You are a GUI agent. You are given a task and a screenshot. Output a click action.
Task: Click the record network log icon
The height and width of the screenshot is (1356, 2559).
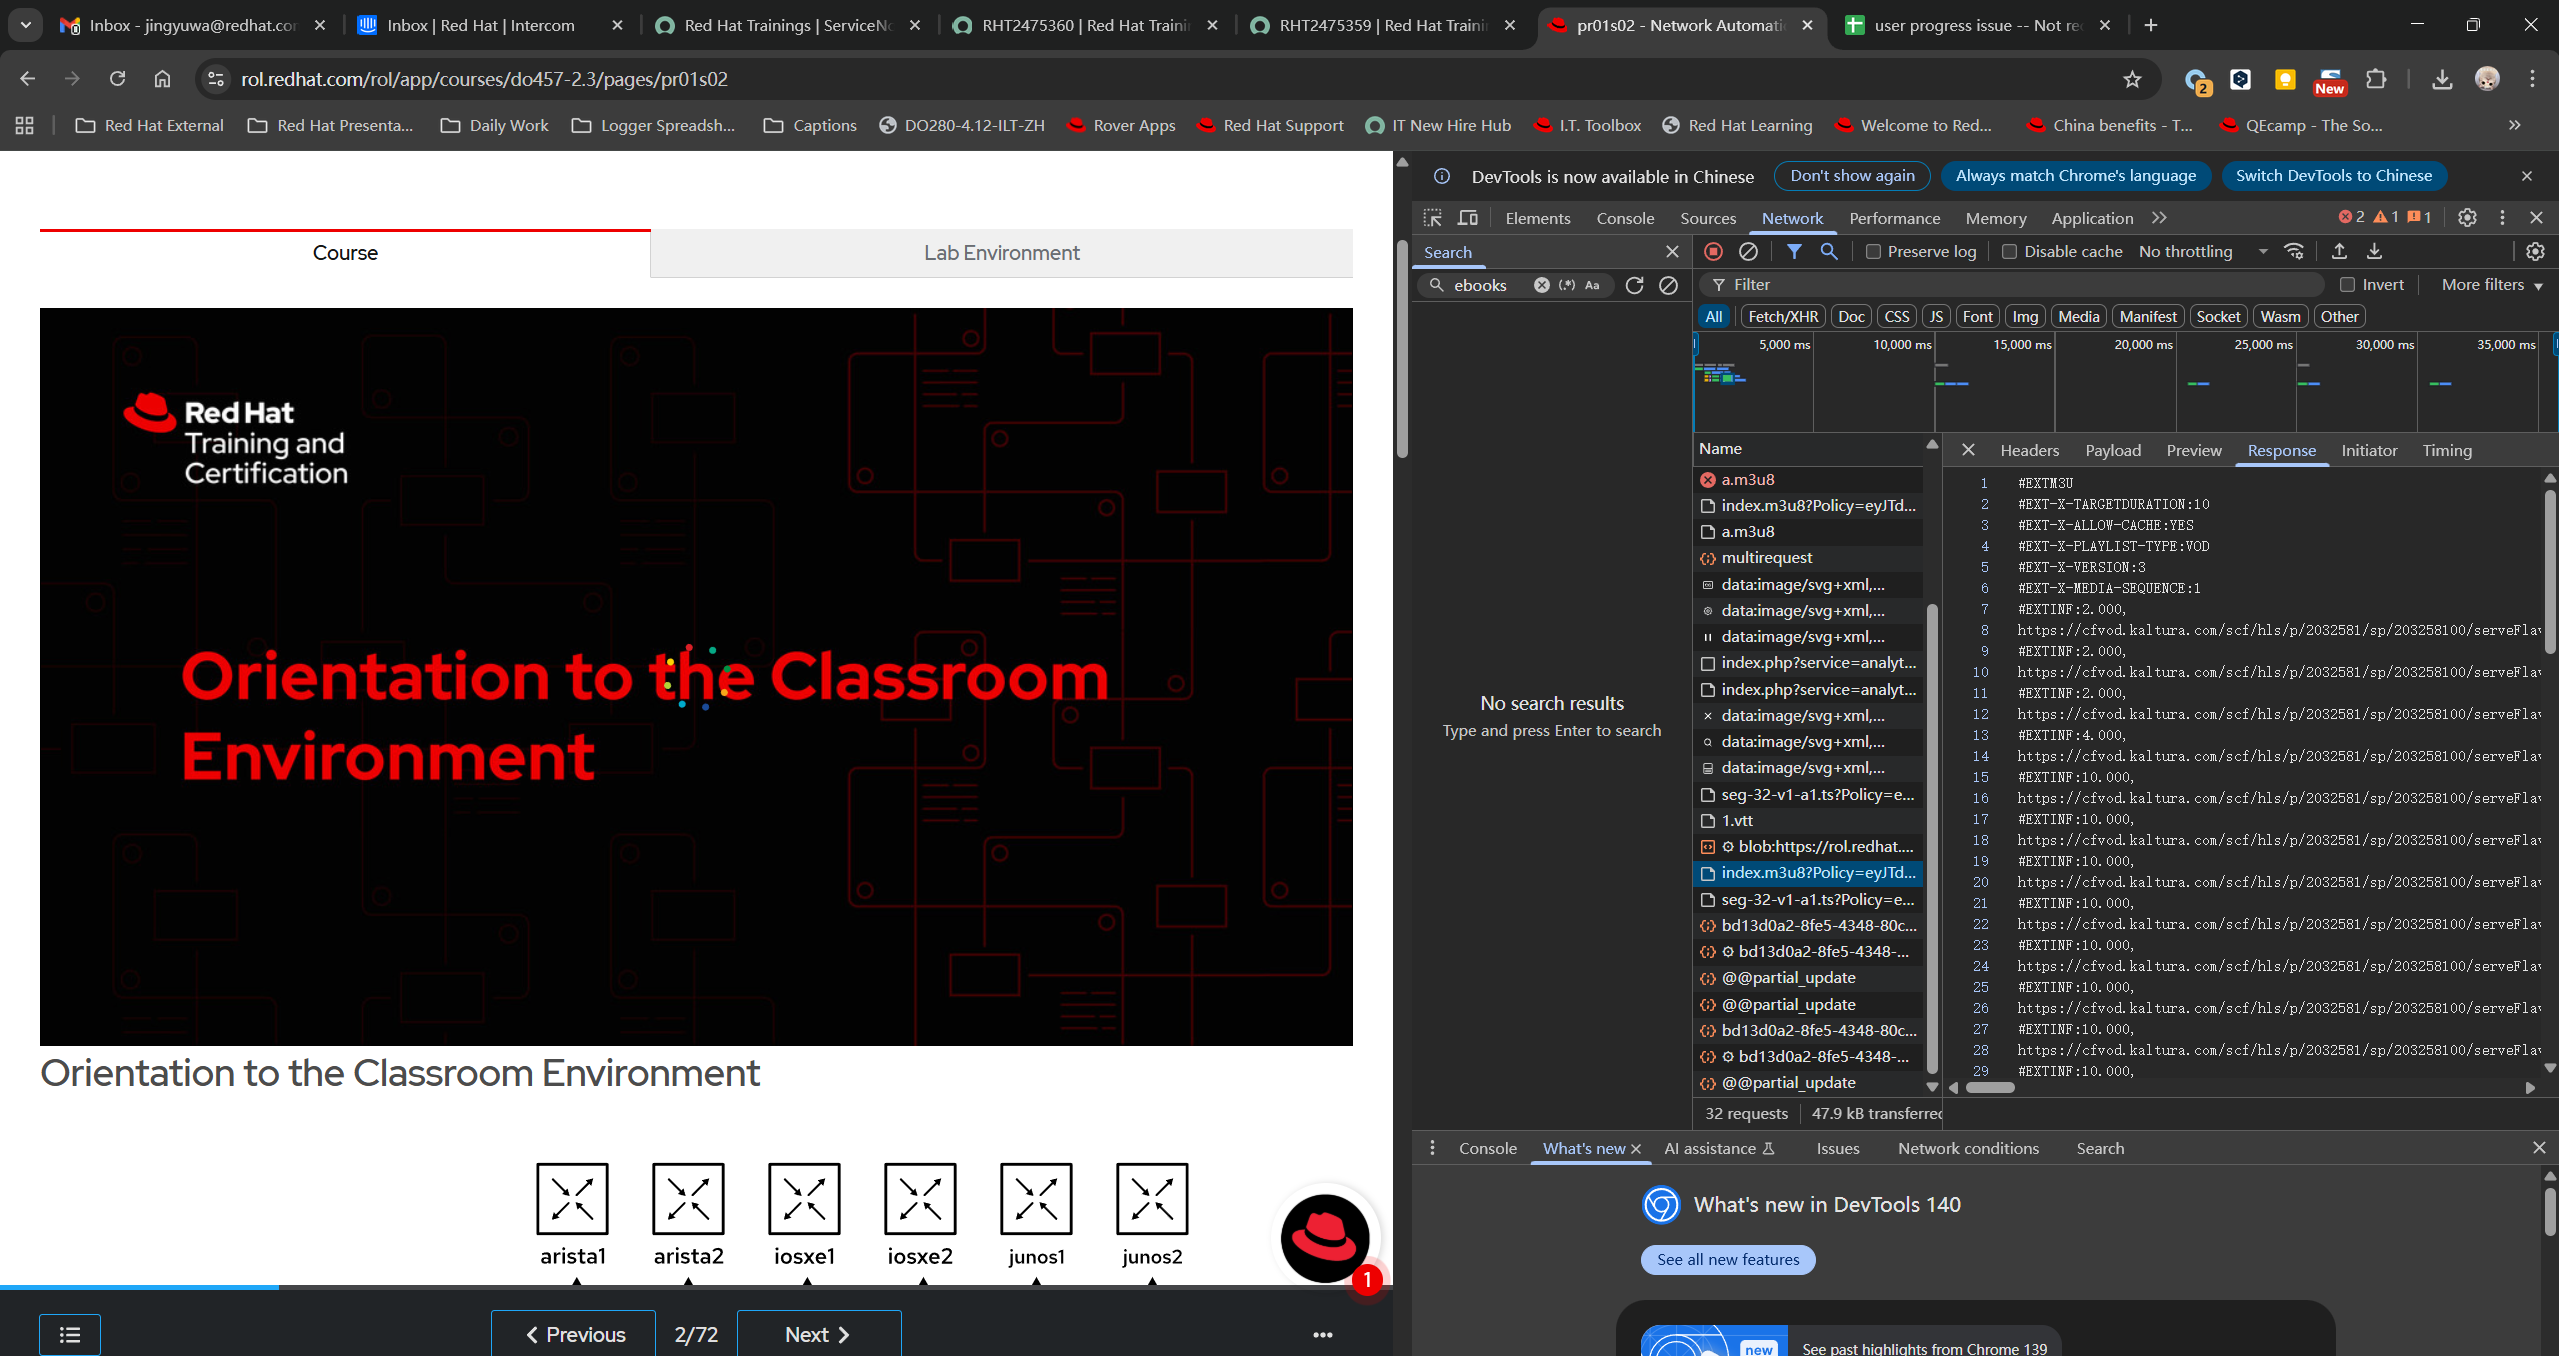[x=1713, y=252]
